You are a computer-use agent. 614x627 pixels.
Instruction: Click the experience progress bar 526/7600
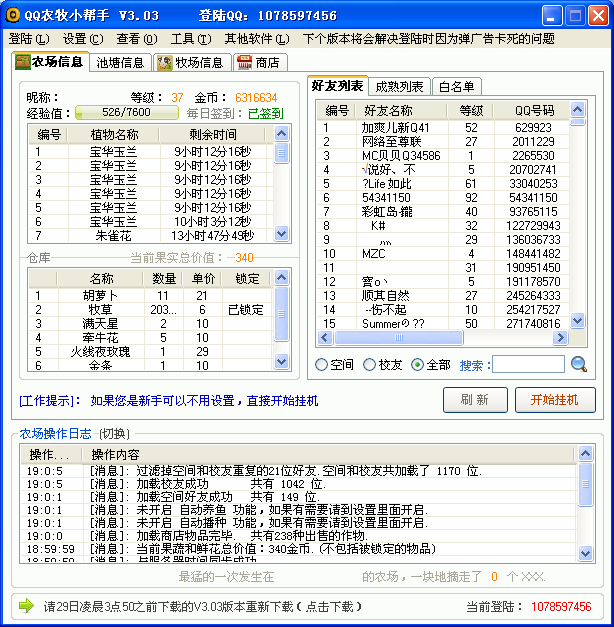127,112
